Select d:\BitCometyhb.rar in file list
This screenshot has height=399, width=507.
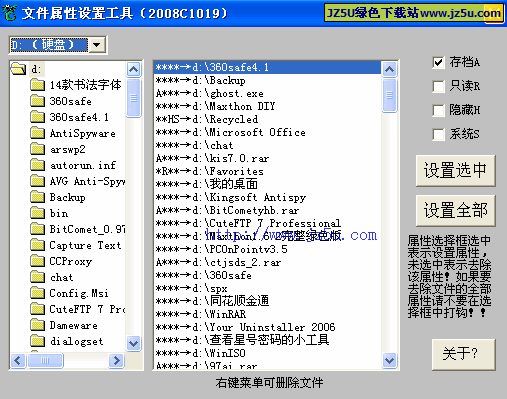click(x=267, y=210)
